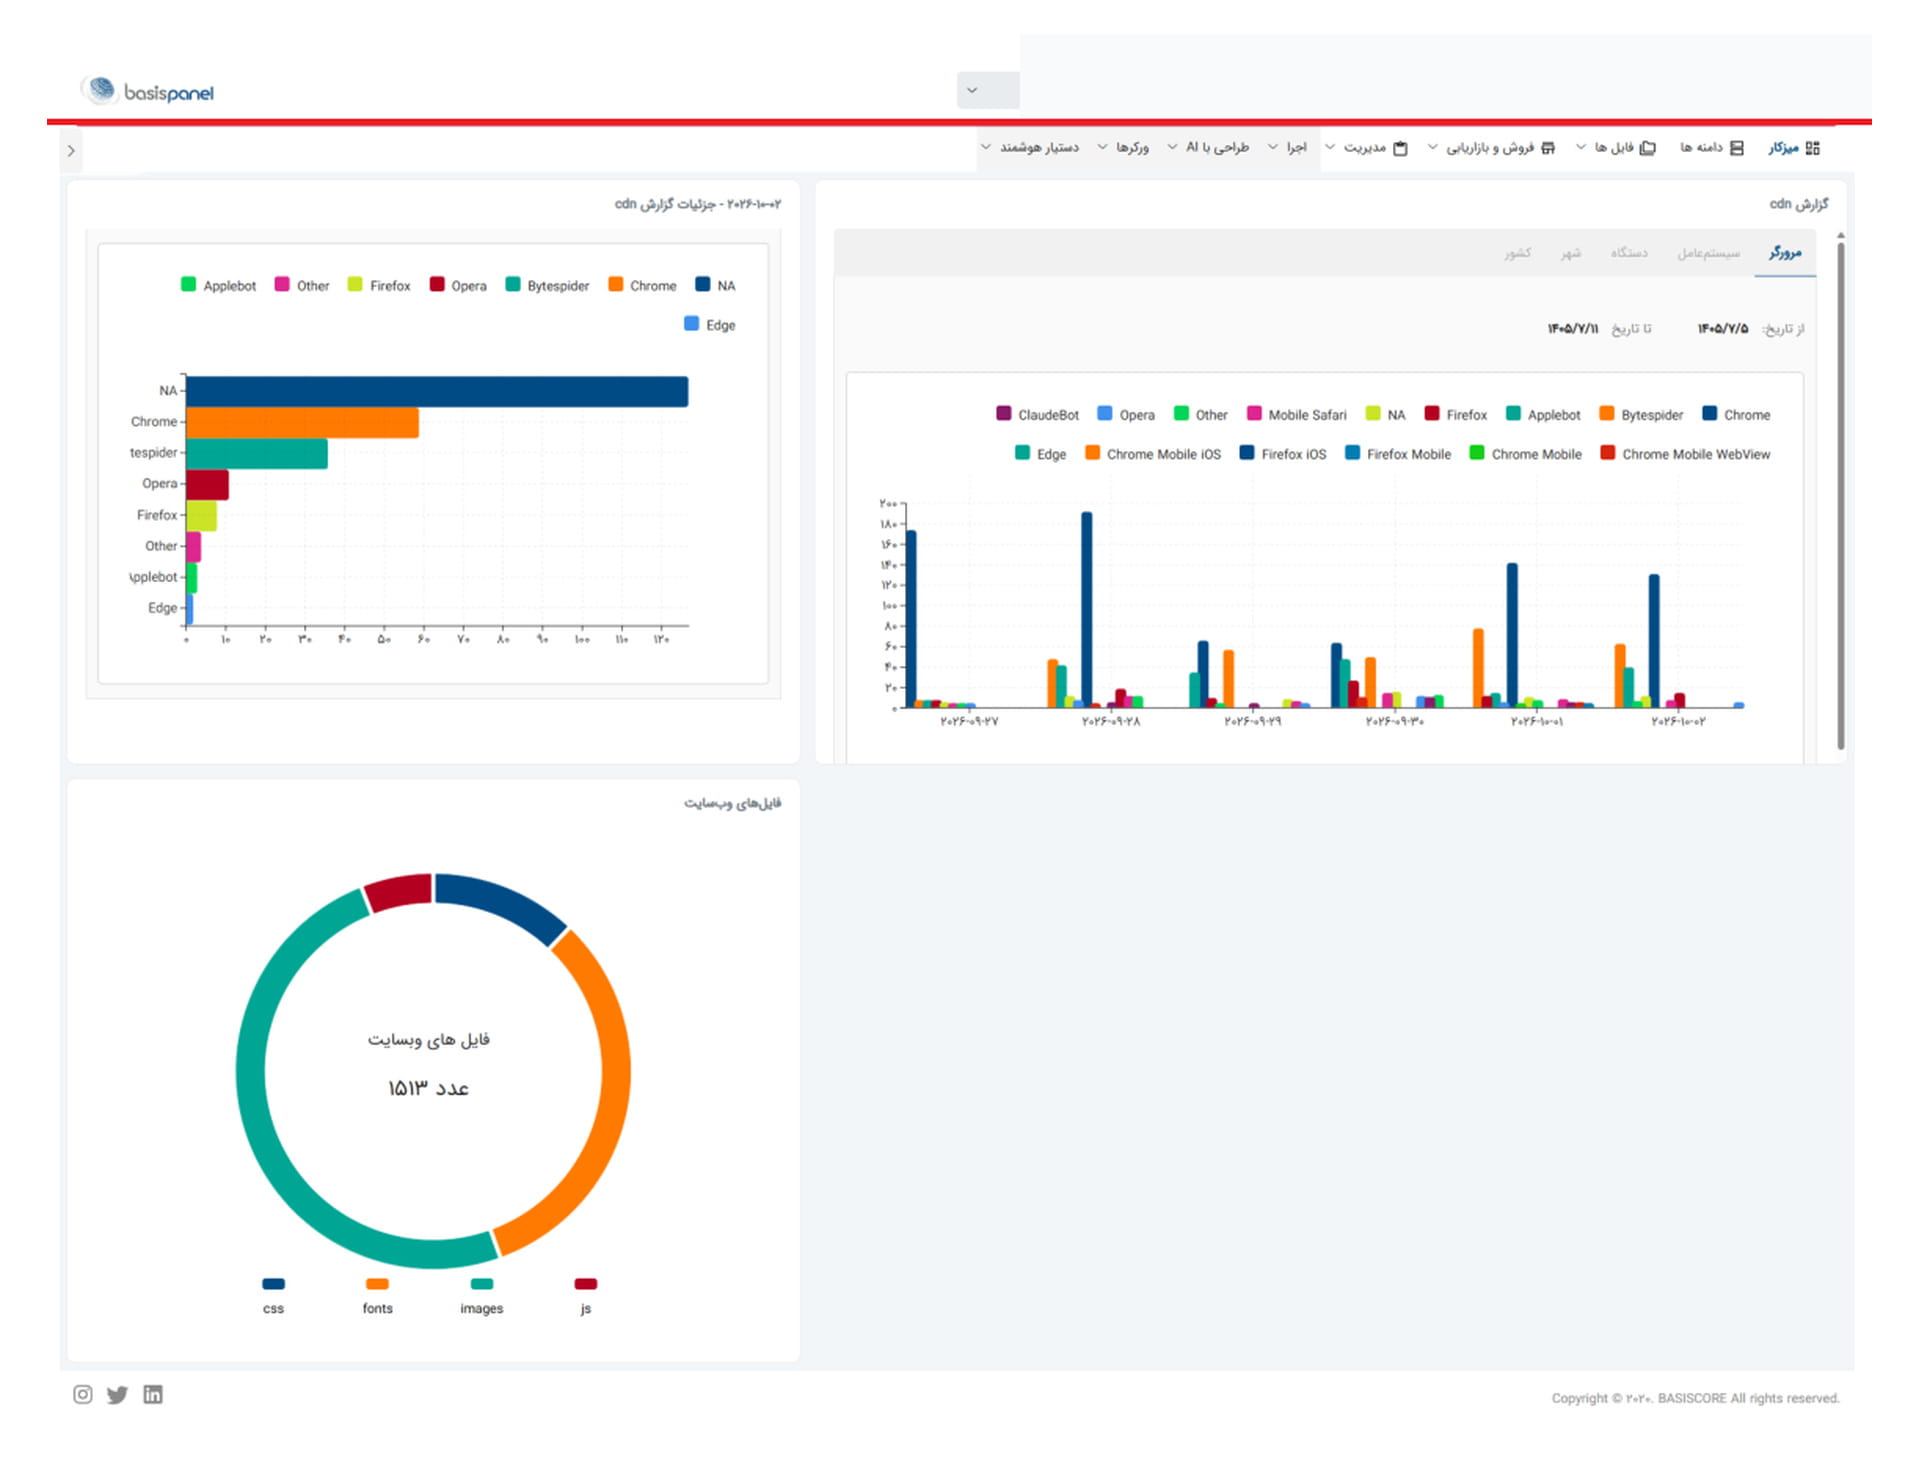Screen dimensions: 1920x1468
Task: Click the میزکار dashboard grid icon
Action: [x=1813, y=148]
